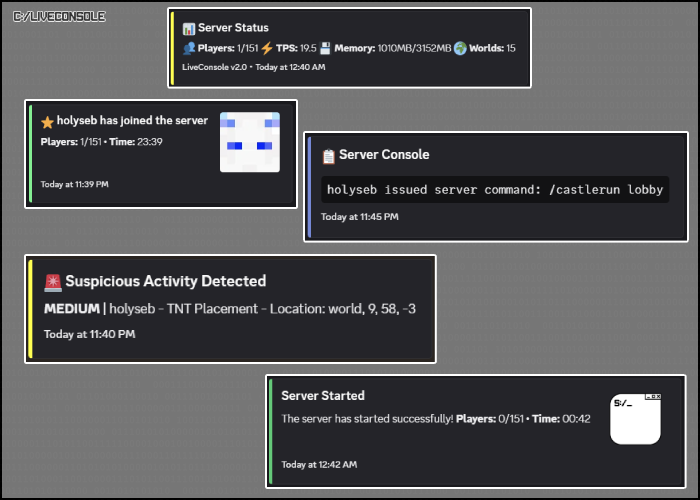700x500 pixels.
Task: Click the MEDIUM severity label
Action: point(72,309)
